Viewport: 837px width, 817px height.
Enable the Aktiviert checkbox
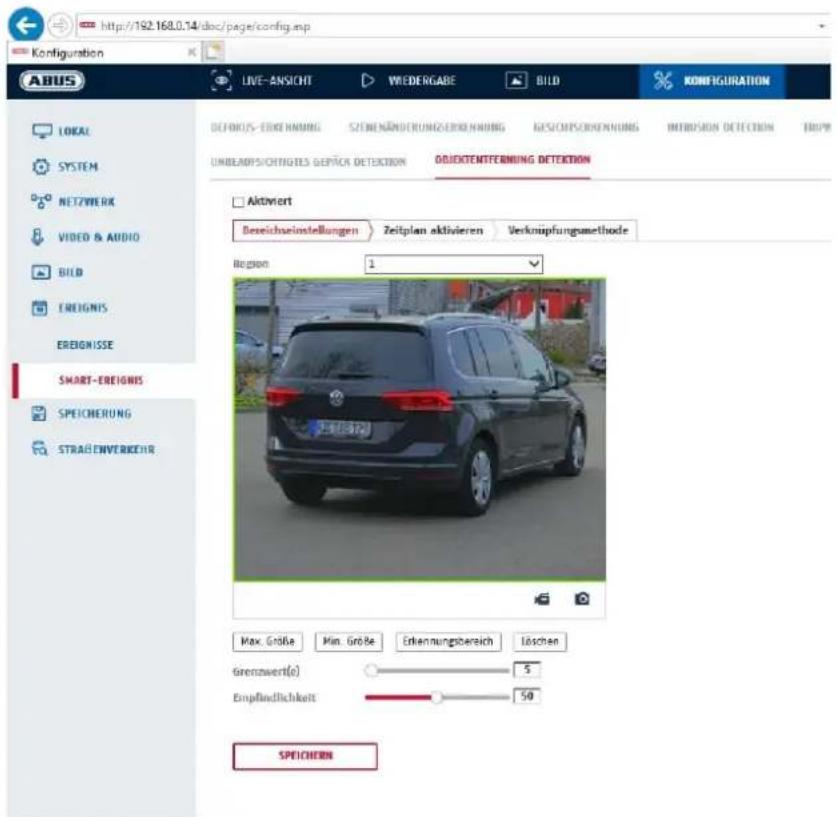238,202
